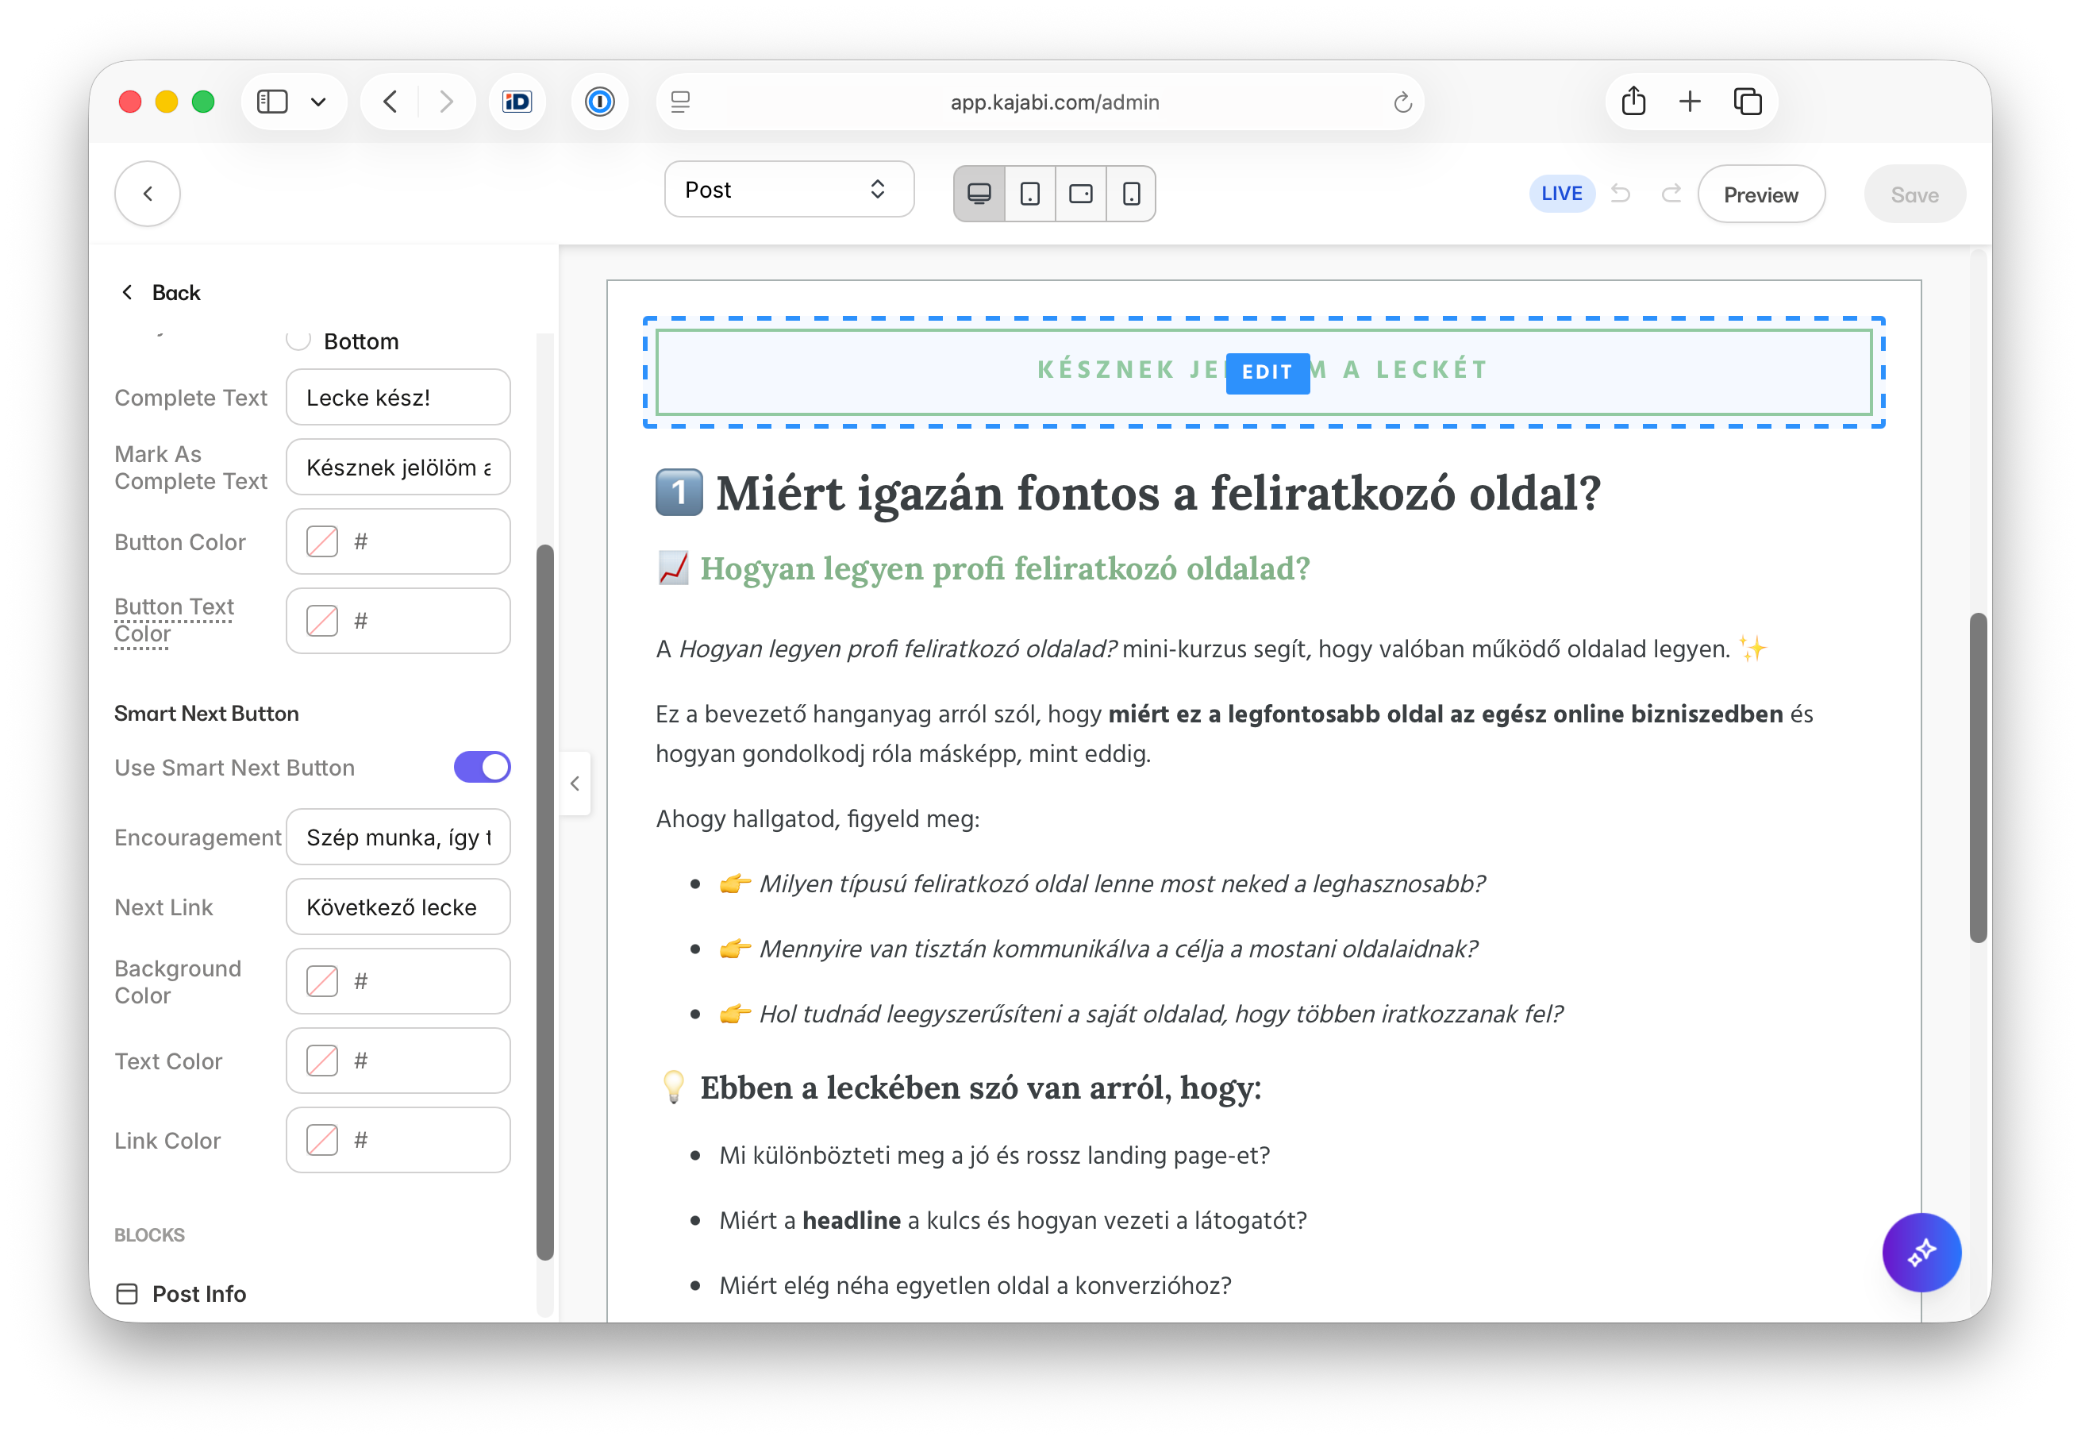Switch to tablet landscape preview icon
This screenshot has height=1440, width=2081.
[1081, 194]
